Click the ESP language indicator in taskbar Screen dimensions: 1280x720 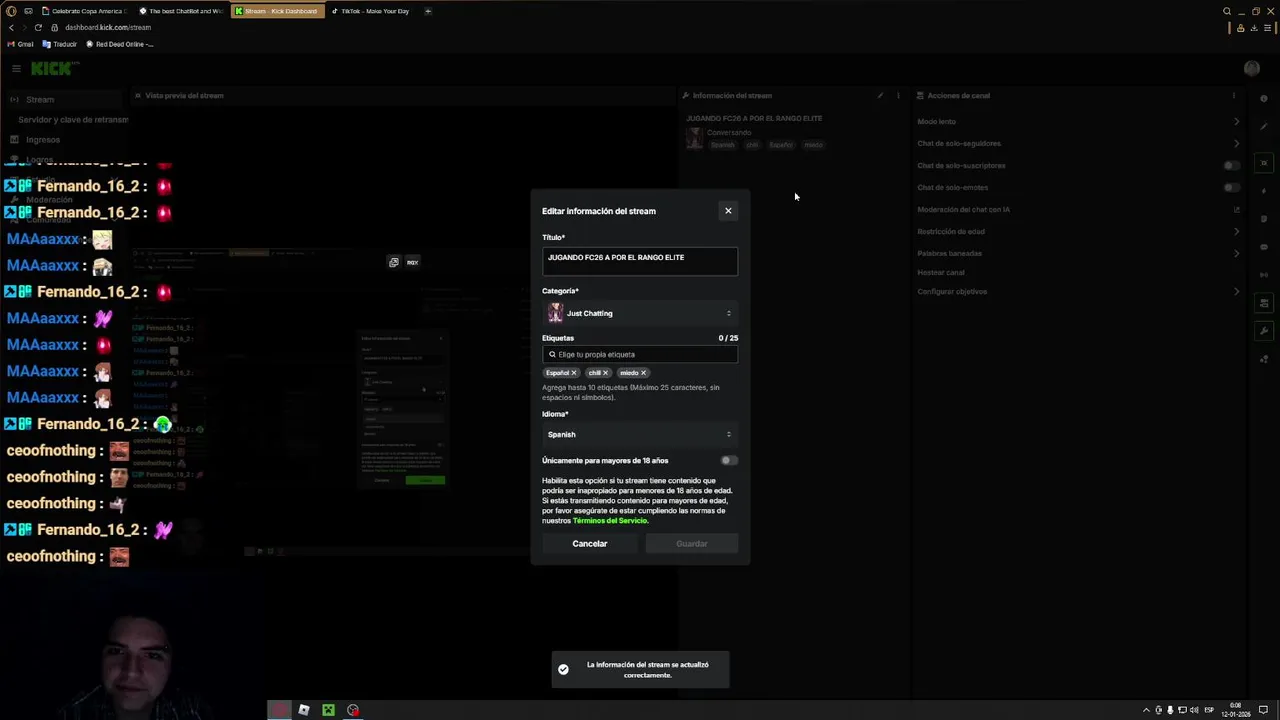(1209, 710)
